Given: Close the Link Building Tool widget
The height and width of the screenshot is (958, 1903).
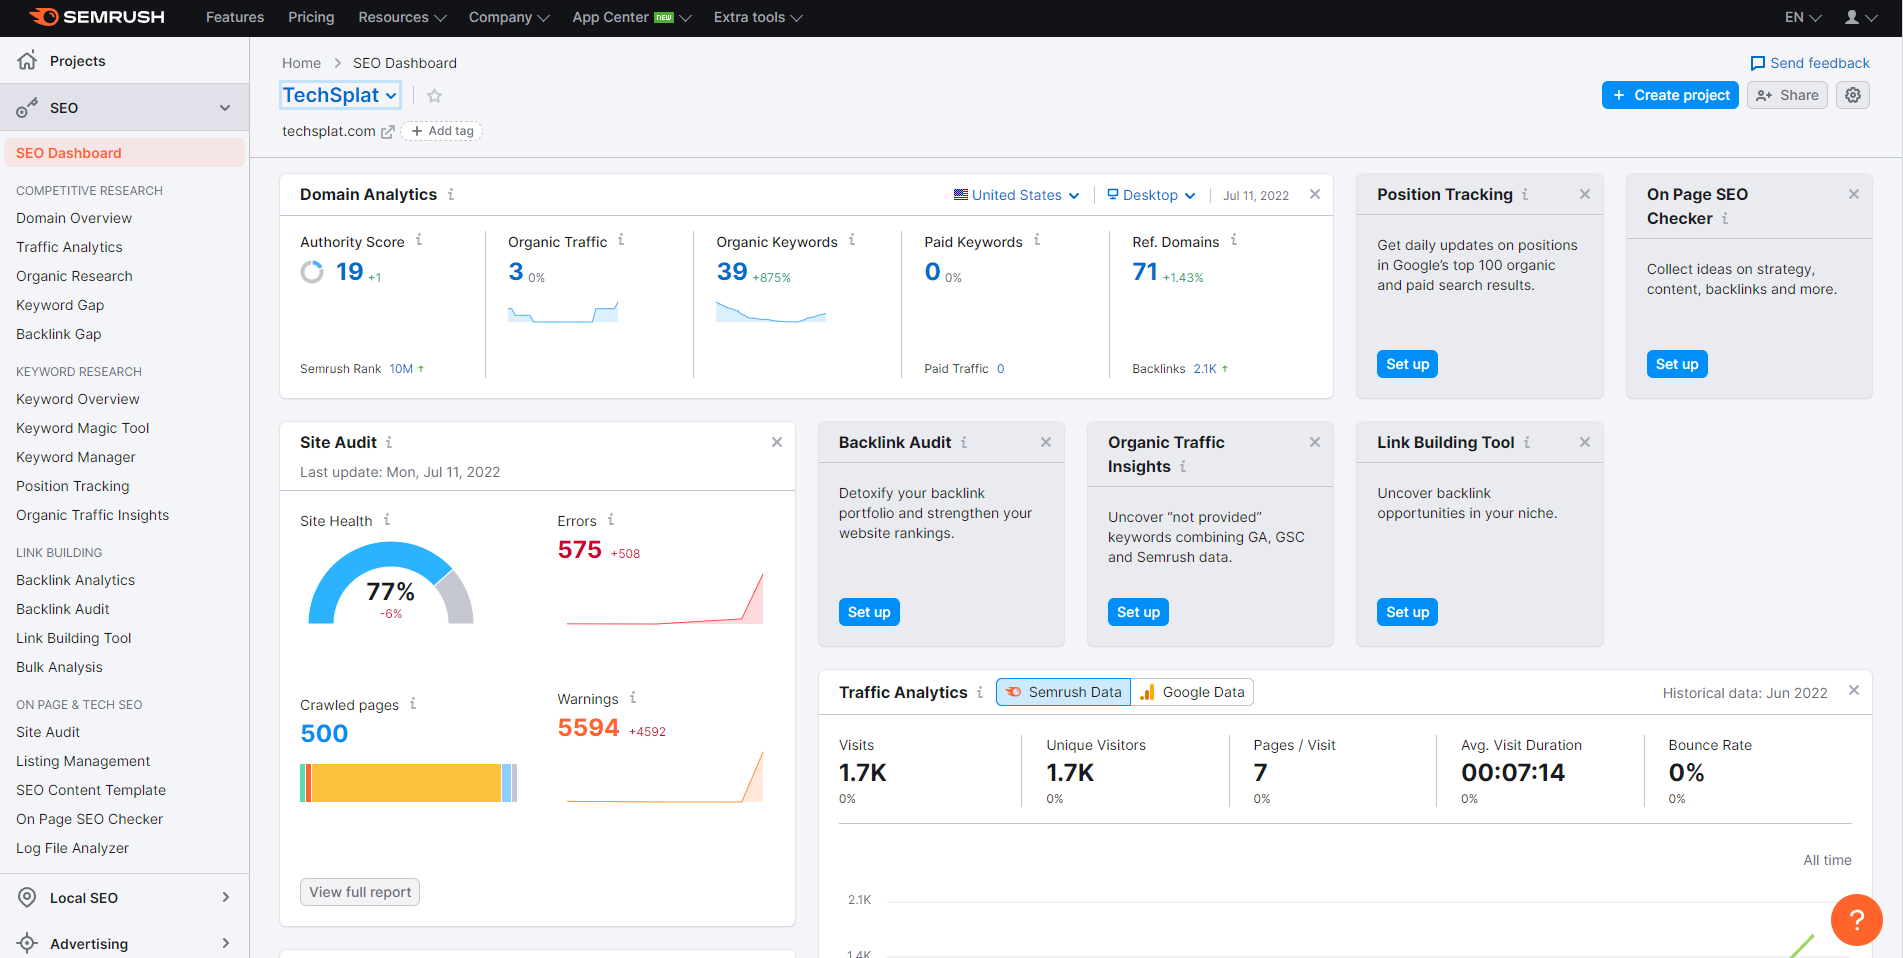Looking at the screenshot, I should [1585, 442].
